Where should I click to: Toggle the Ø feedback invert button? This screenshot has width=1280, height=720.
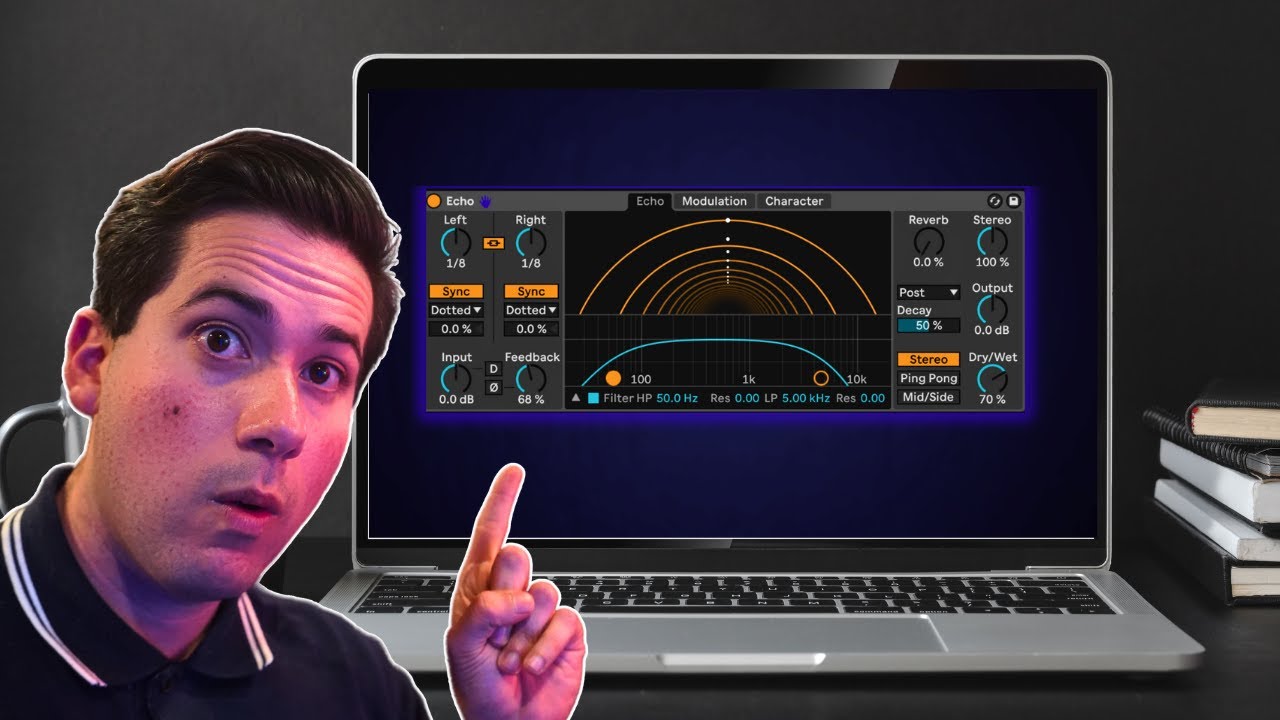493,387
